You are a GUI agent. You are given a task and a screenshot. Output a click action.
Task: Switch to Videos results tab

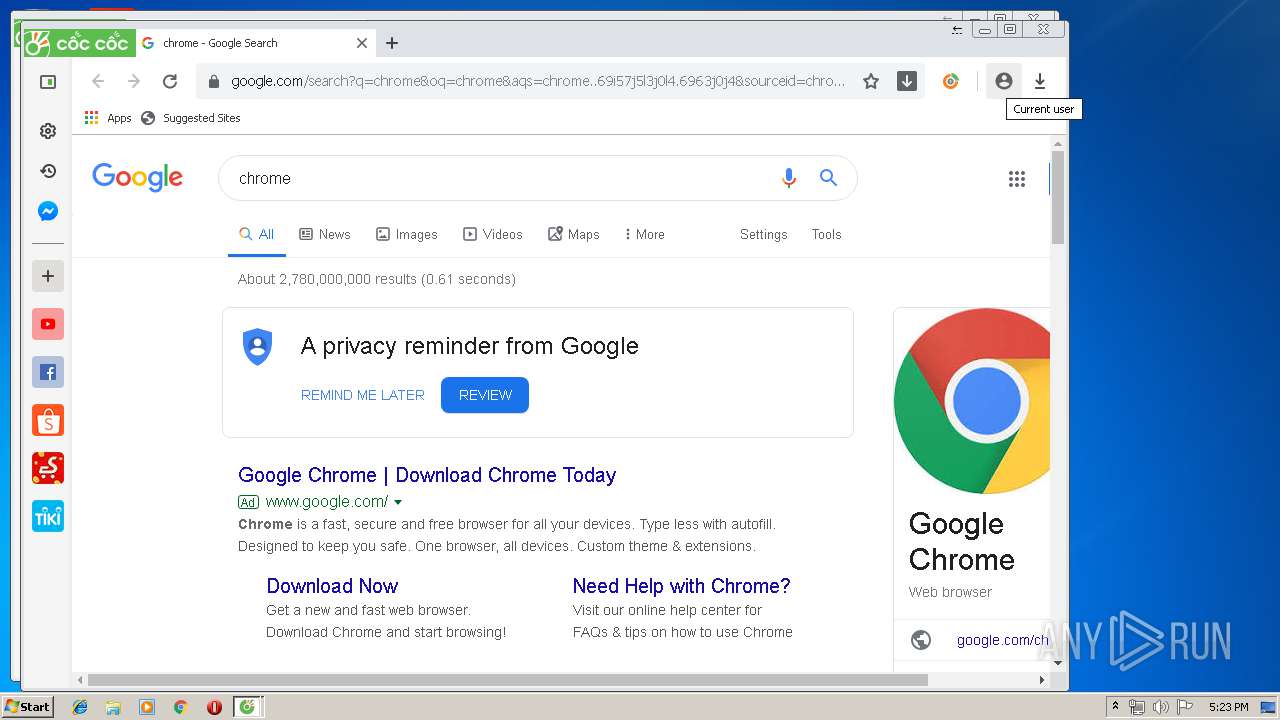tap(493, 235)
